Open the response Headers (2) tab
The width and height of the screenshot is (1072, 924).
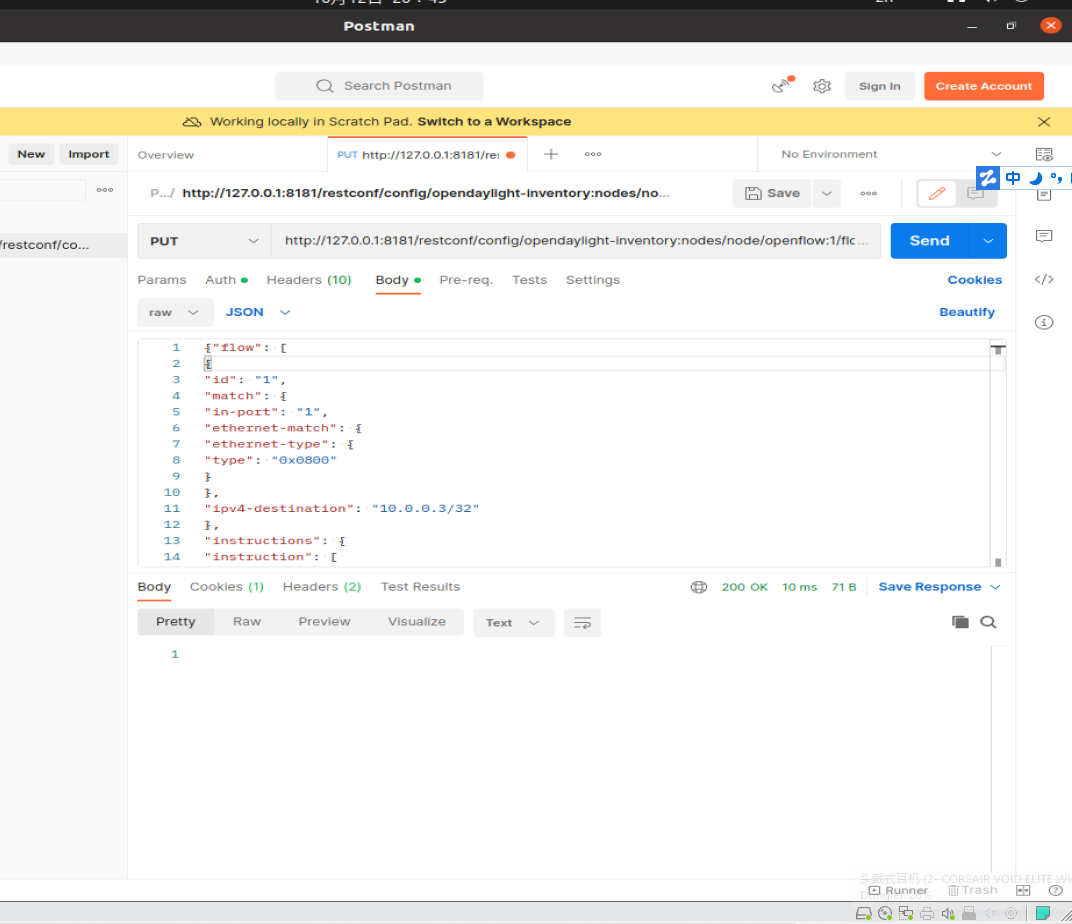pos(322,587)
